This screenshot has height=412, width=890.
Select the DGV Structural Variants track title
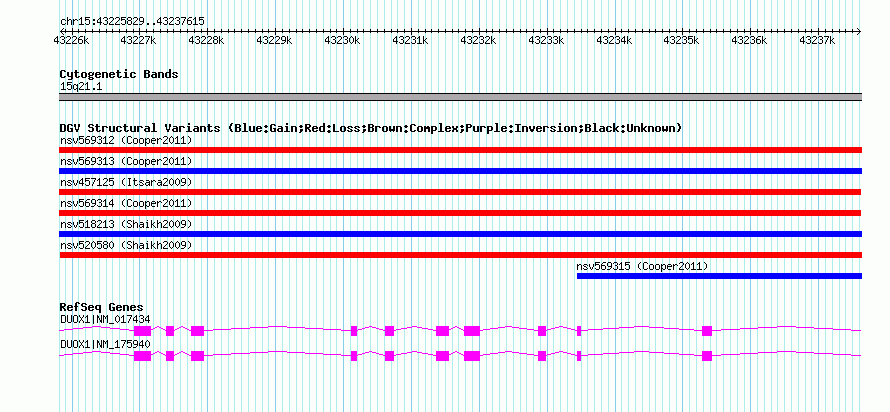pyautogui.click(x=371, y=128)
